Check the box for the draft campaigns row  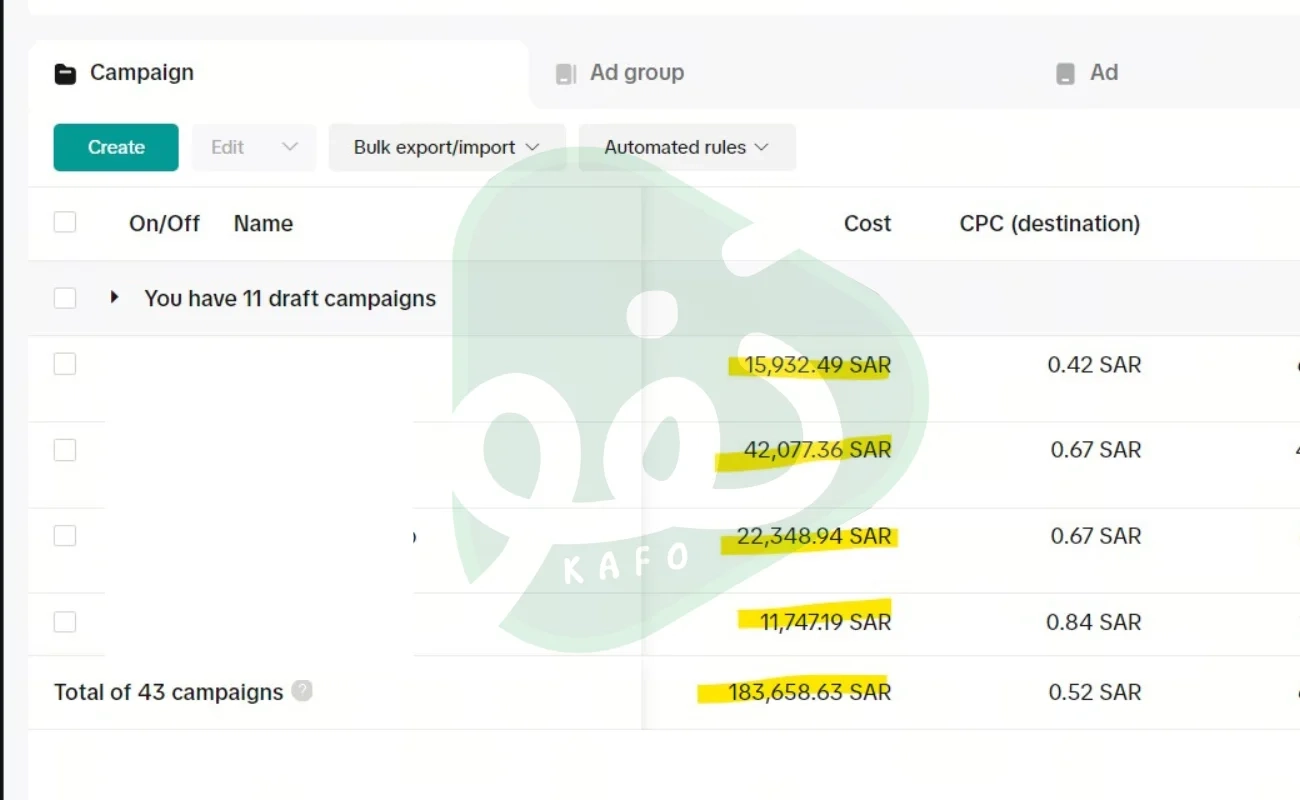65,298
